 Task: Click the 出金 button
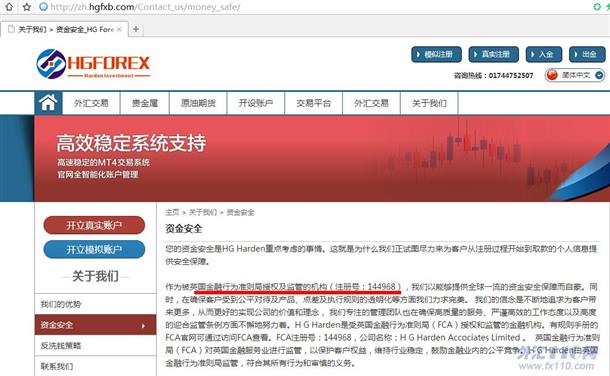pos(587,54)
